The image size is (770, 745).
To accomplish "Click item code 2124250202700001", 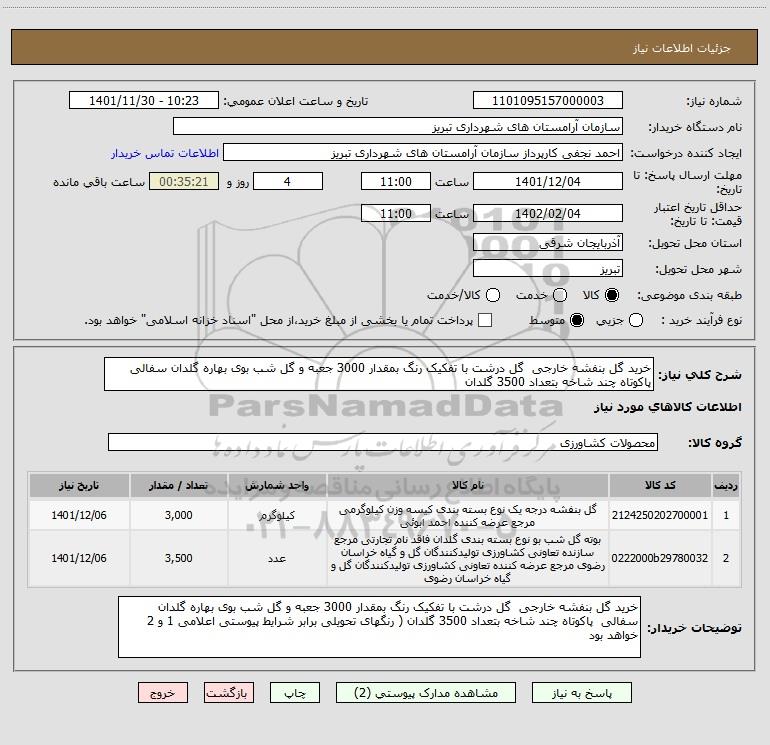I will (x=660, y=515).
